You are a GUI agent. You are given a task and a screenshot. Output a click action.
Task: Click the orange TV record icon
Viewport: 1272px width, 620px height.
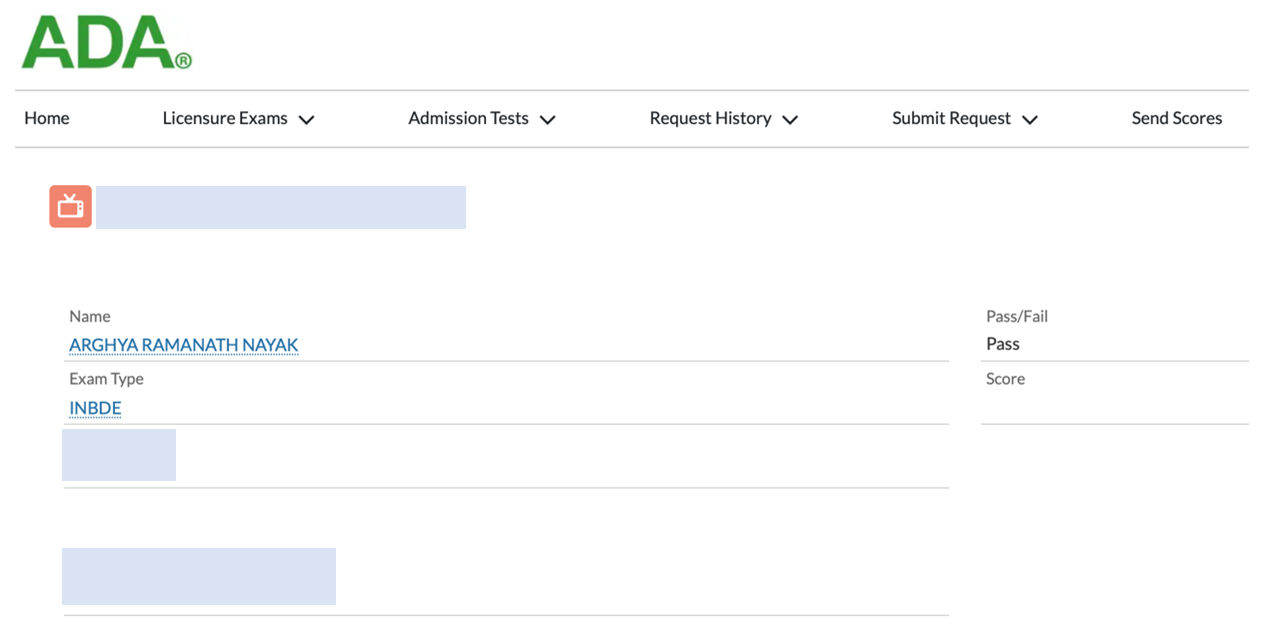(70, 206)
